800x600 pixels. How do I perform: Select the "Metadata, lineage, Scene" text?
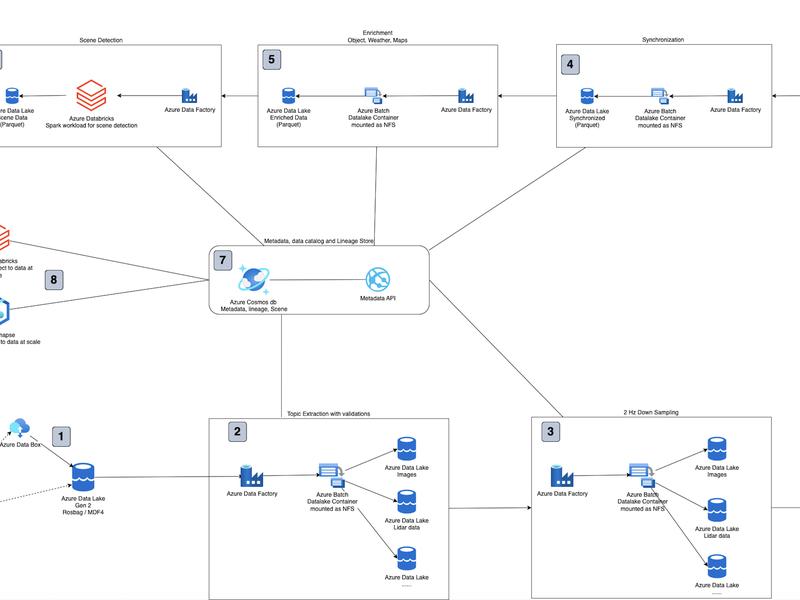pyautogui.click(x=254, y=309)
